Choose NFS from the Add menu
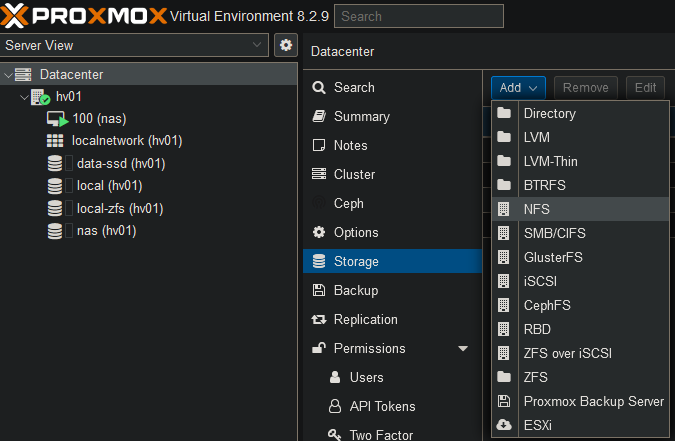Viewport: 675px width, 441px height. [536, 209]
